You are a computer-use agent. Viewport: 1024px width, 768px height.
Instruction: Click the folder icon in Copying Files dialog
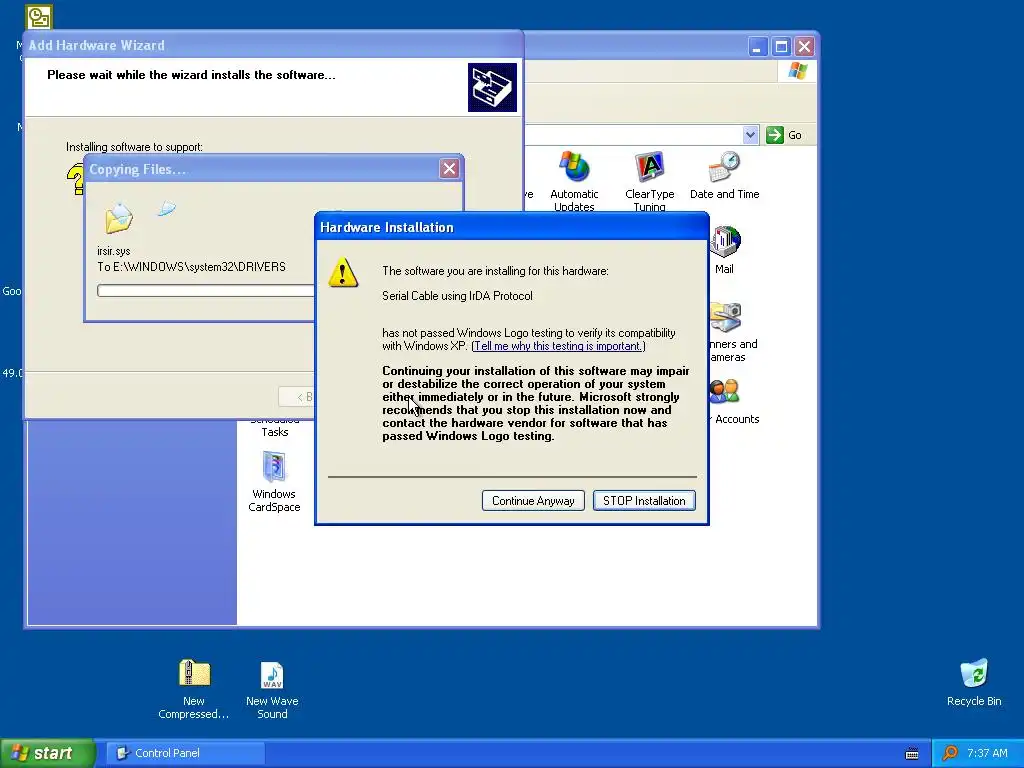[119, 217]
